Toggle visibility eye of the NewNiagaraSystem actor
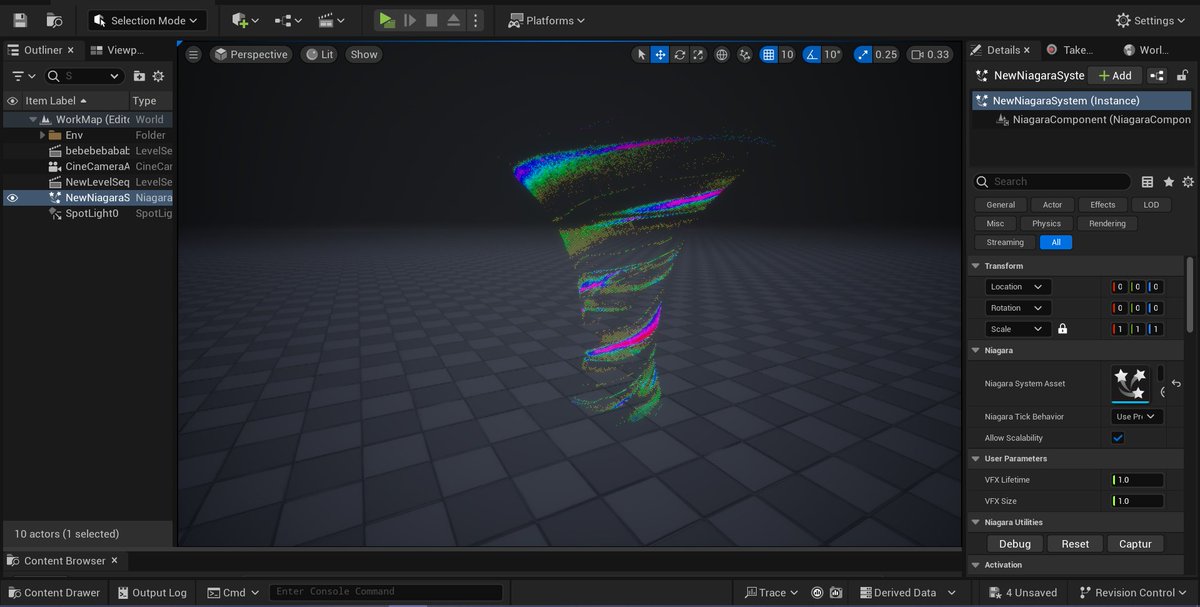This screenshot has width=1200, height=607. [x=12, y=198]
